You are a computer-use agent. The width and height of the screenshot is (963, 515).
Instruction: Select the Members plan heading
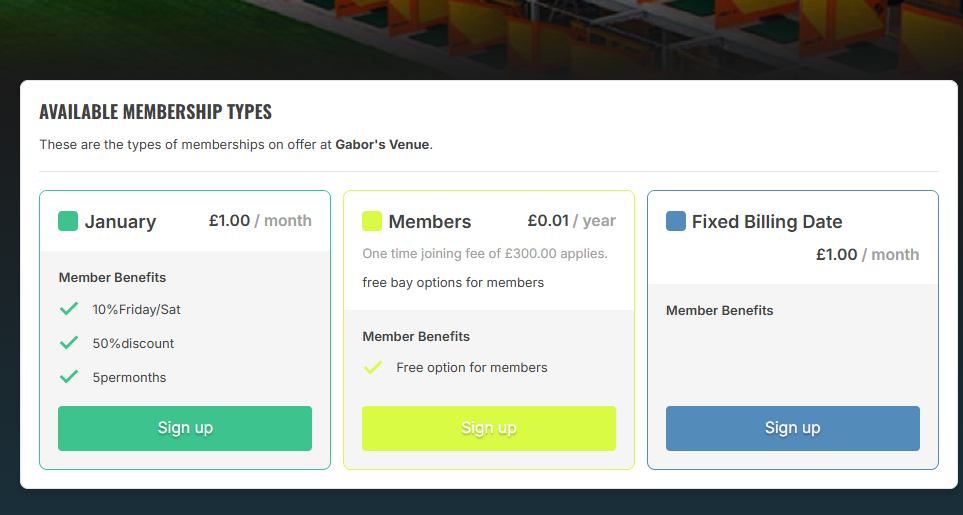[430, 222]
